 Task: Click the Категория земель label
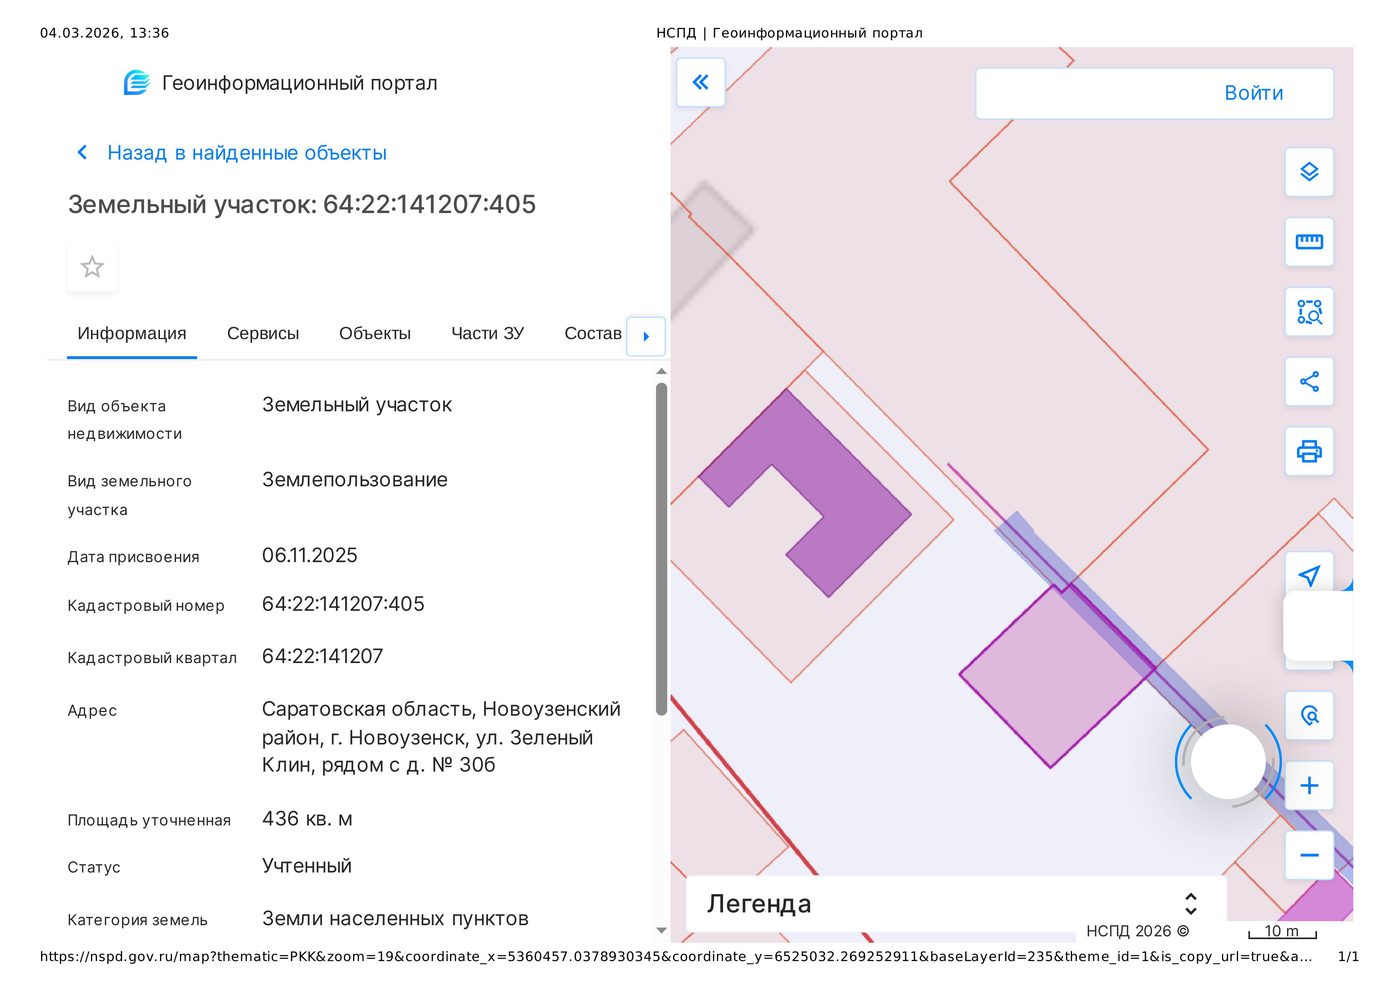[138, 920]
